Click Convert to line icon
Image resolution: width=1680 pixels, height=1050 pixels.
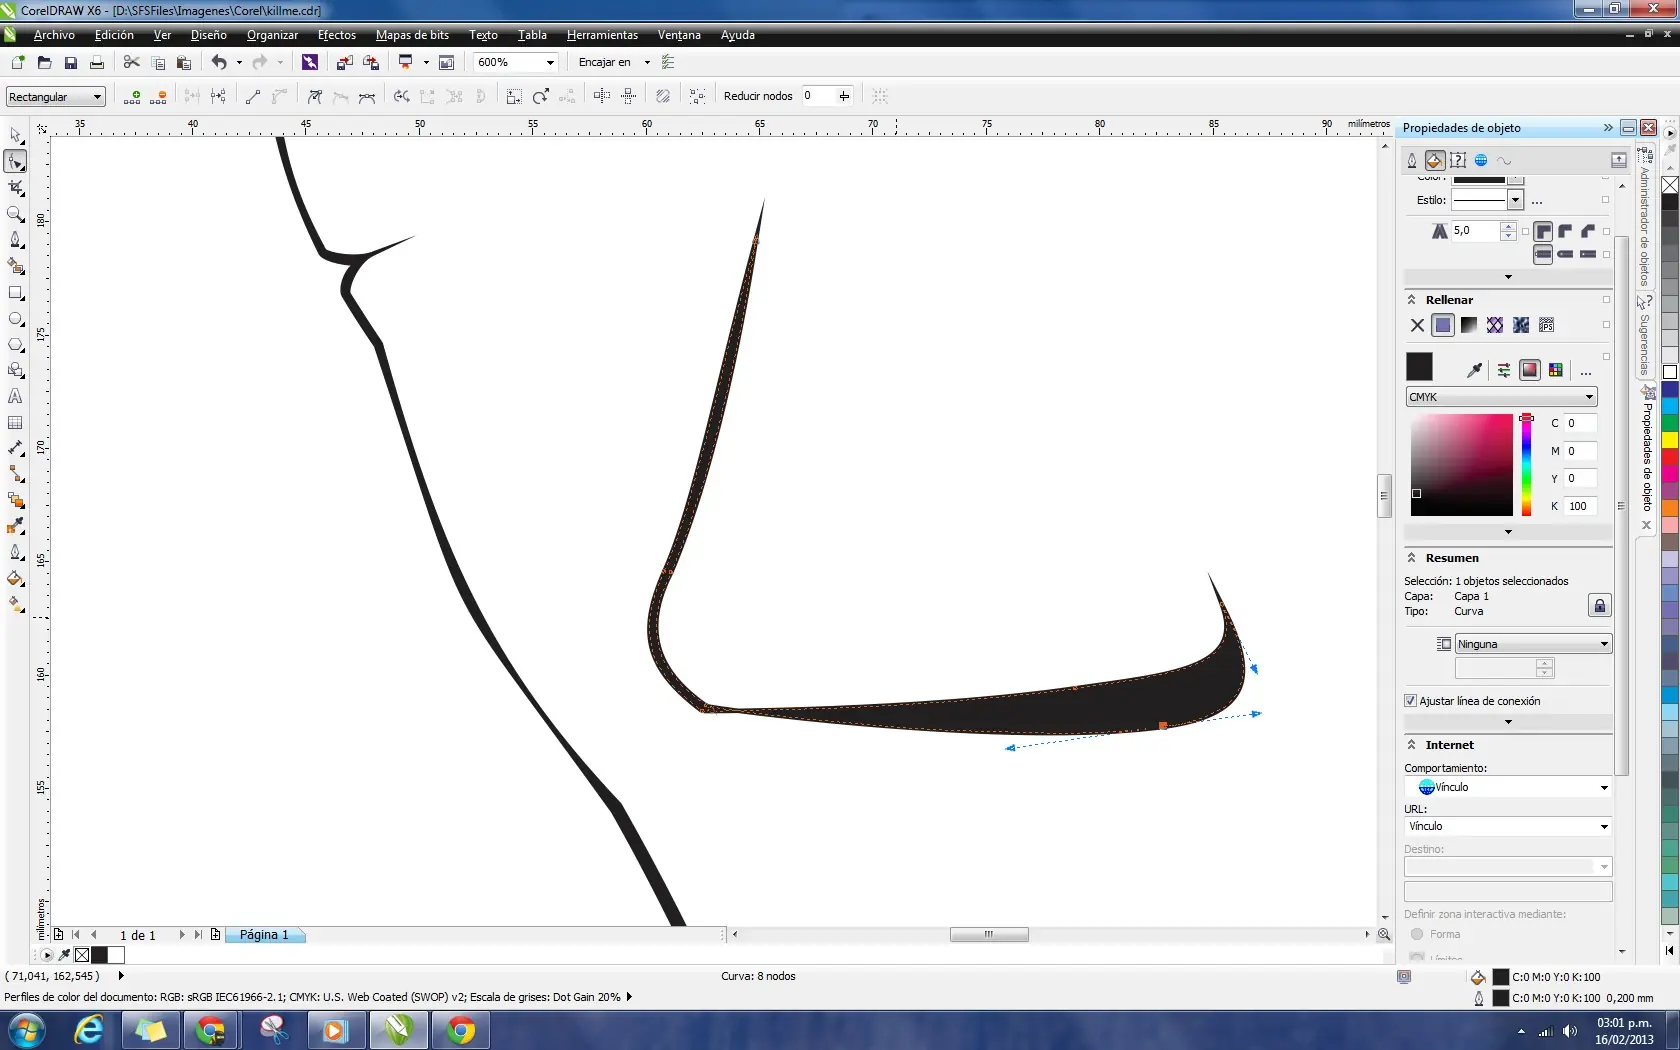[x=253, y=96]
